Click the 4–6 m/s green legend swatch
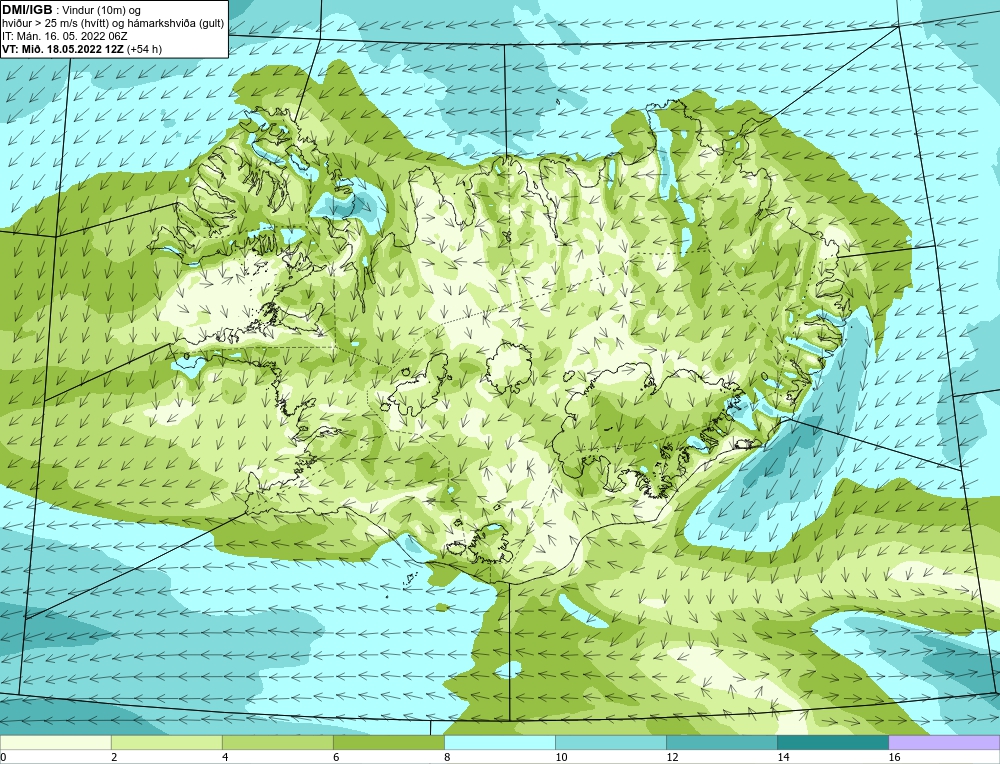This screenshot has height=764, width=1000. (277, 742)
